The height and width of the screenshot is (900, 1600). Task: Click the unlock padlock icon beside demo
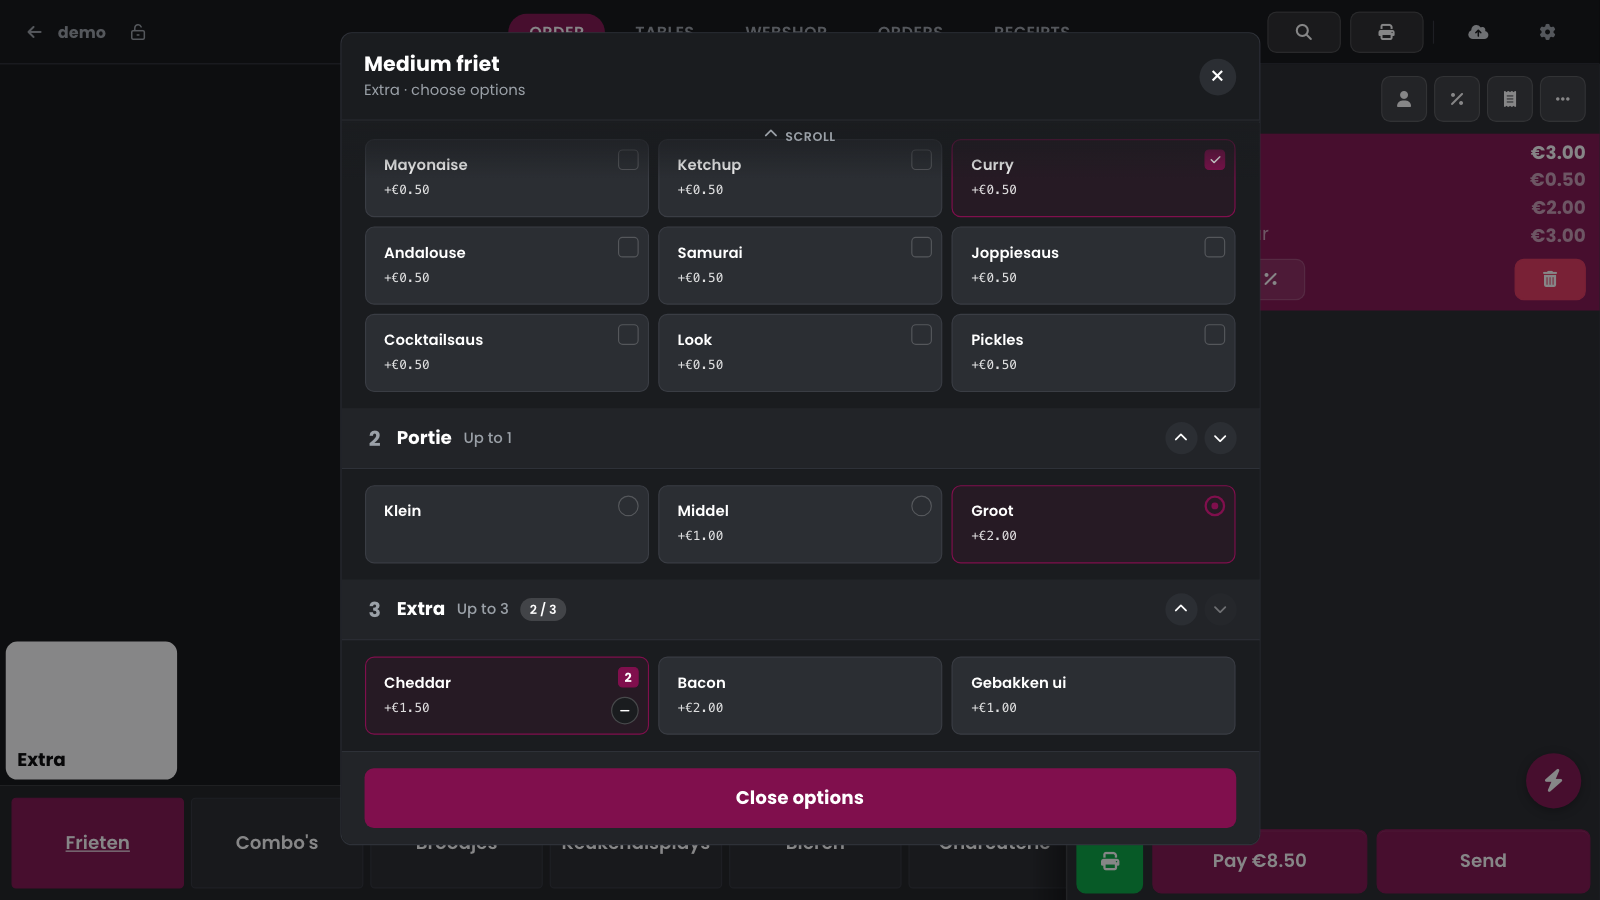138,32
